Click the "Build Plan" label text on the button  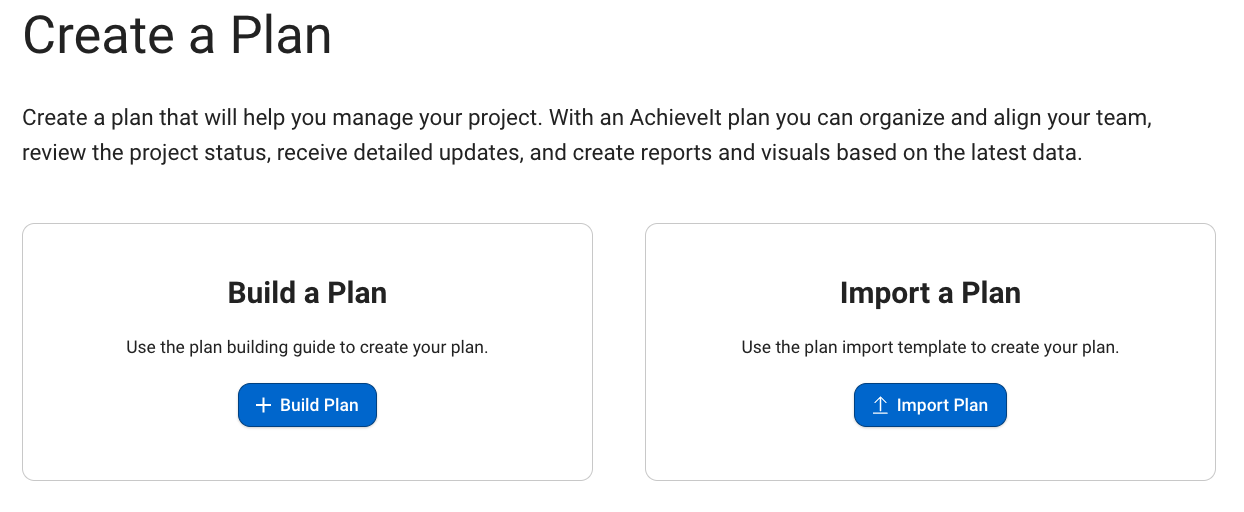click(319, 405)
